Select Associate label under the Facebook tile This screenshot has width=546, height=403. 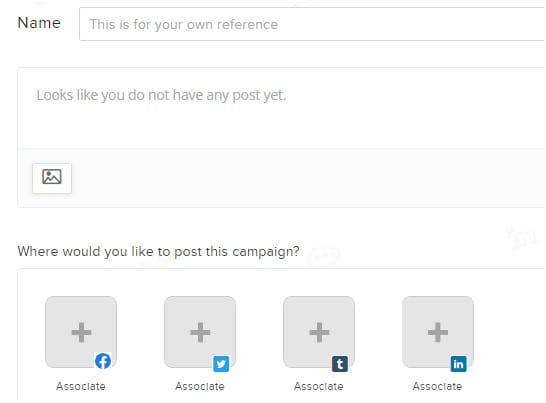pyautogui.click(x=81, y=386)
